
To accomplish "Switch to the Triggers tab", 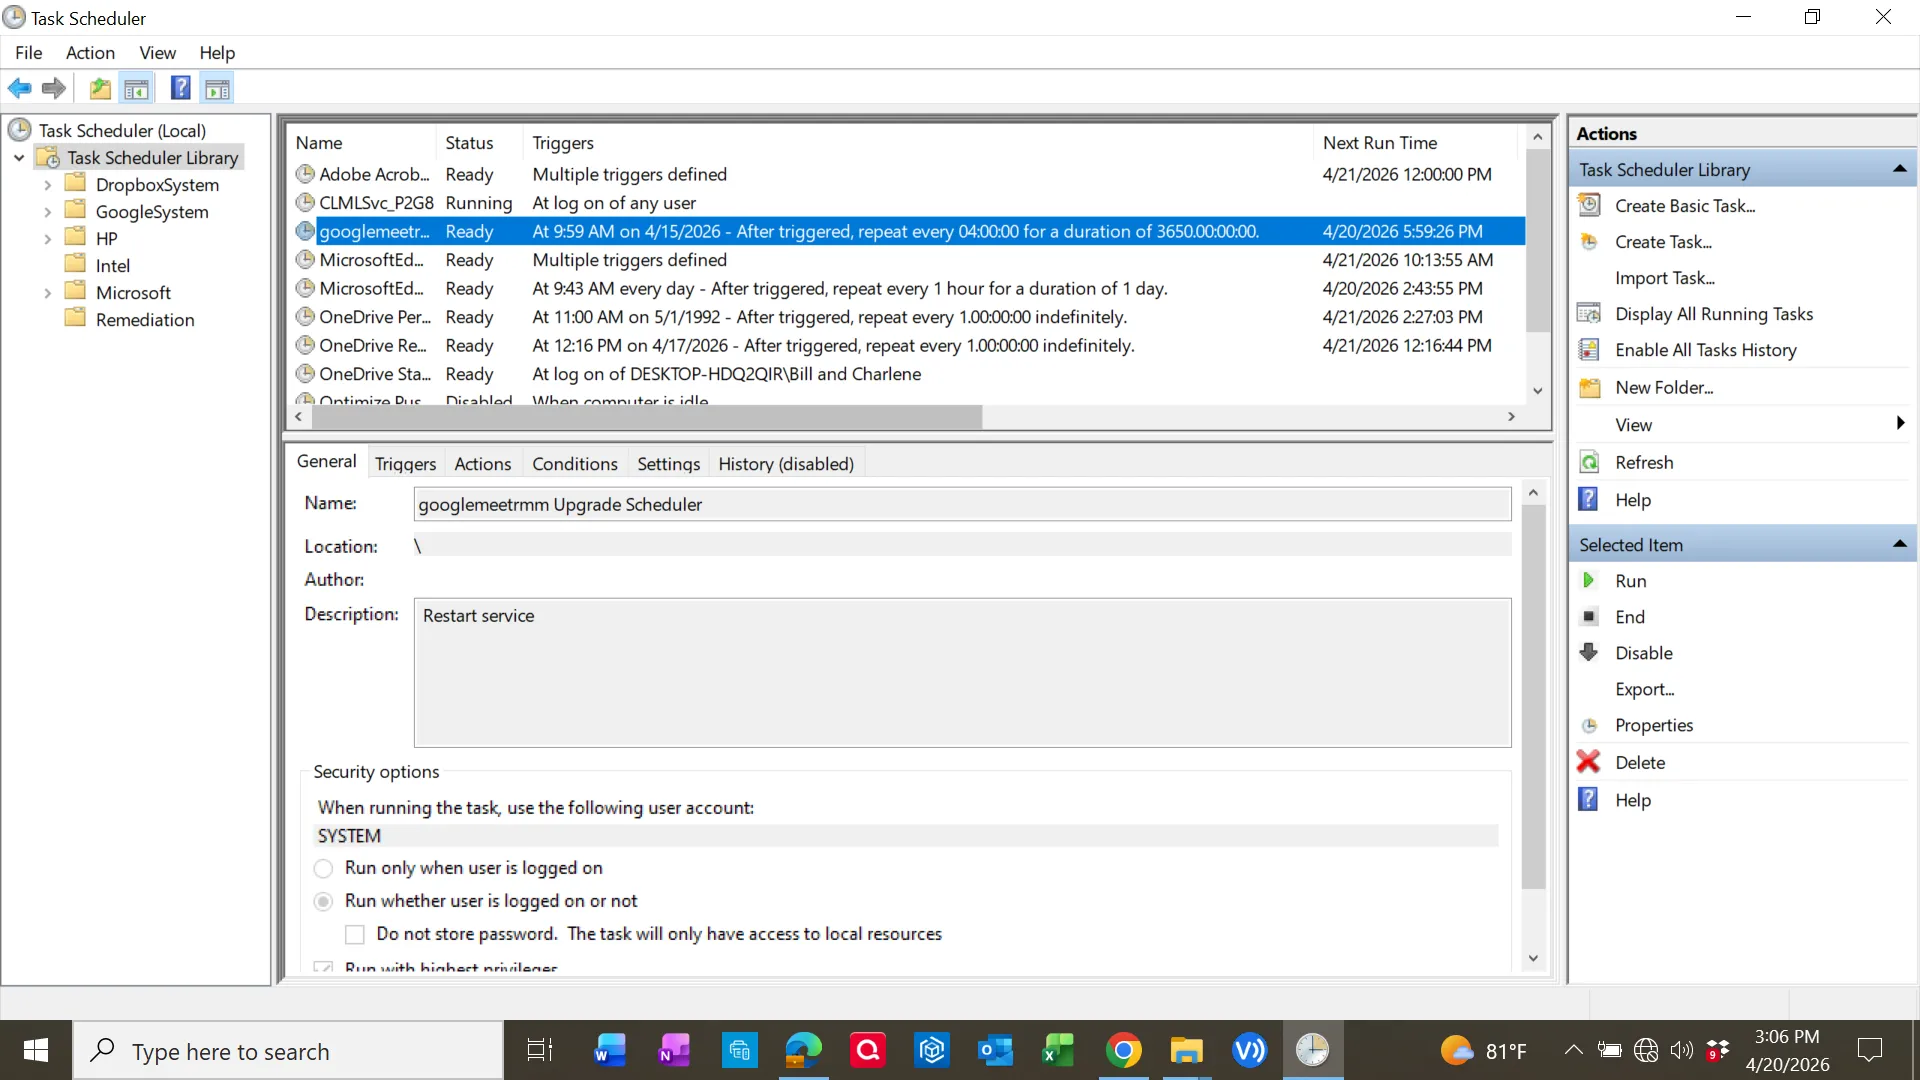I will click(x=405, y=463).
